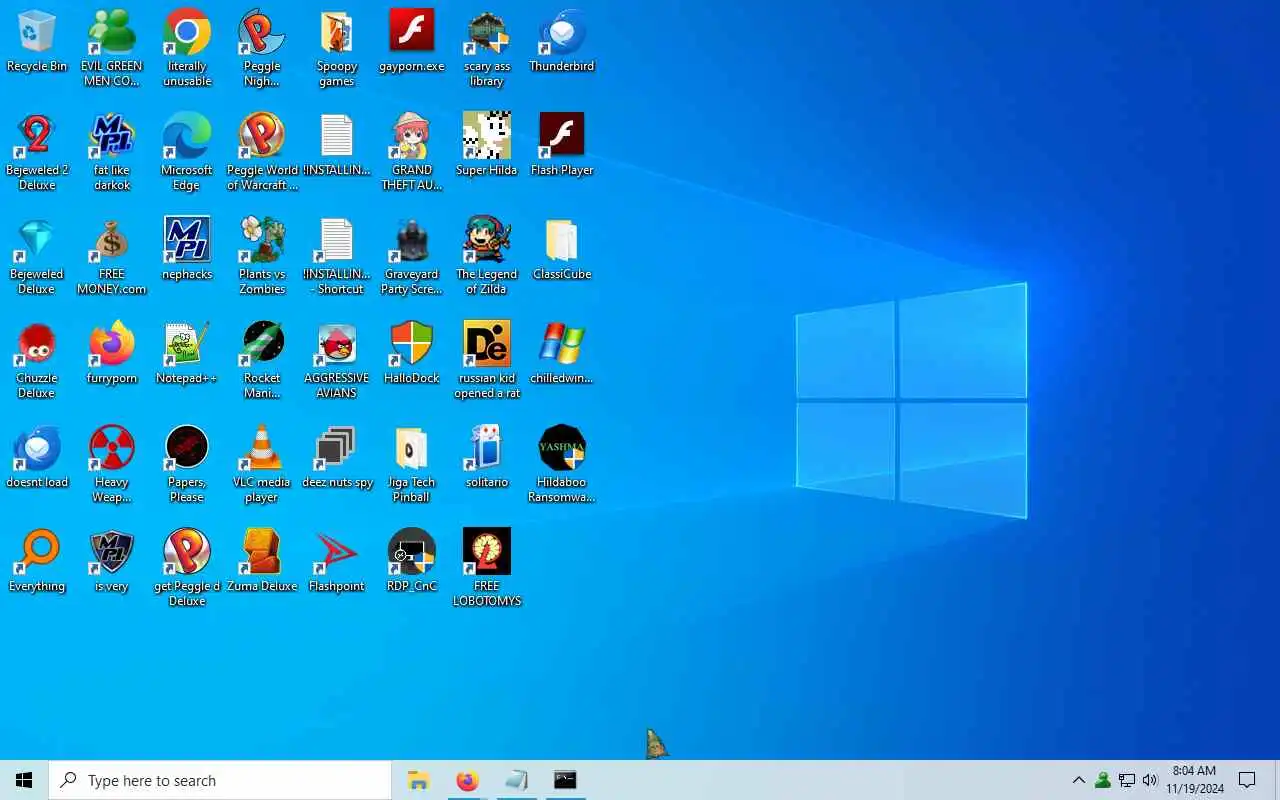Switch to the notepad app on taskbar
Image resolution: width=1280 pixels, height=800 pixels.
click(516, 780)
